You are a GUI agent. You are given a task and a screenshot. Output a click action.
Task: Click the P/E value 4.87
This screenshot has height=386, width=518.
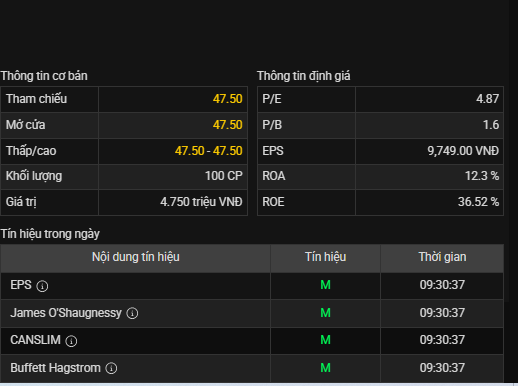click(x=487, y=99)
